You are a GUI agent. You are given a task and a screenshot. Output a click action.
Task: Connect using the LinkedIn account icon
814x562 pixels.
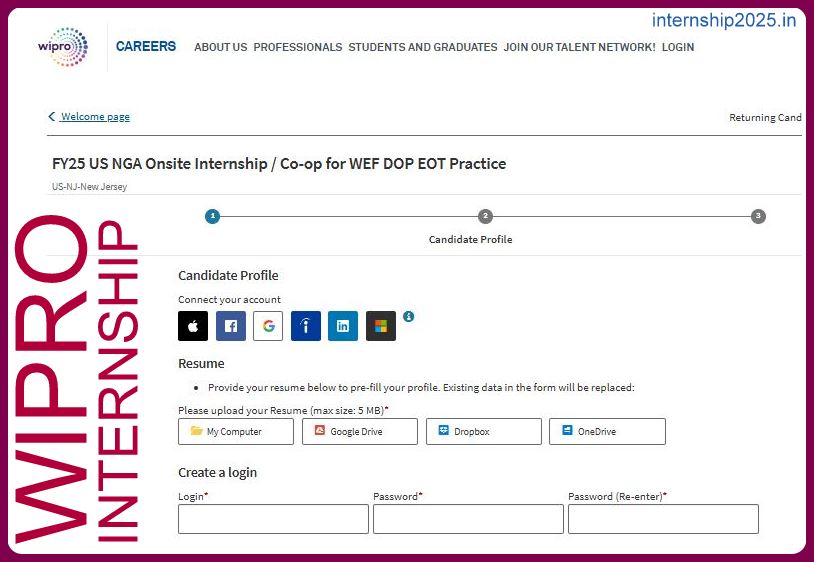pos(343,326)
